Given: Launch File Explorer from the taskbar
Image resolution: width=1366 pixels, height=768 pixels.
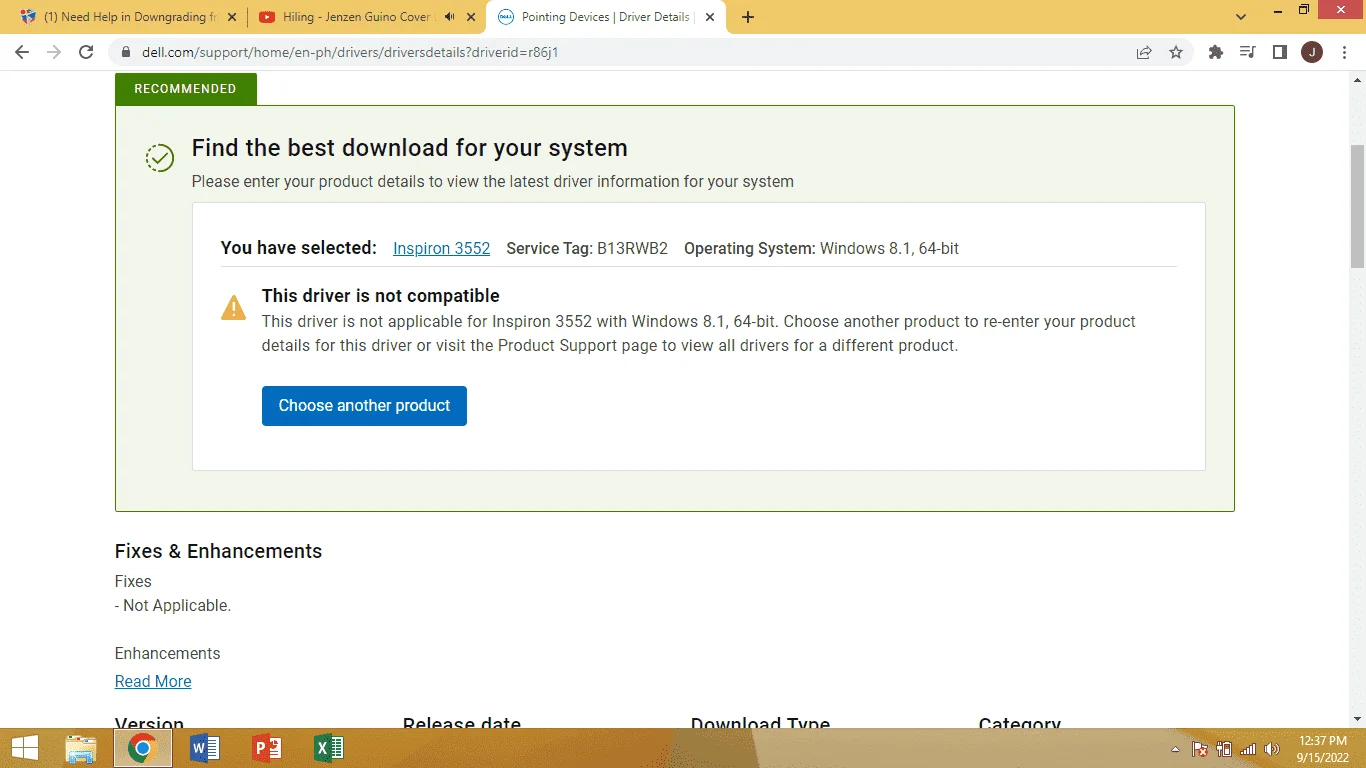Looking at the screenshot, I should [81, 748].
